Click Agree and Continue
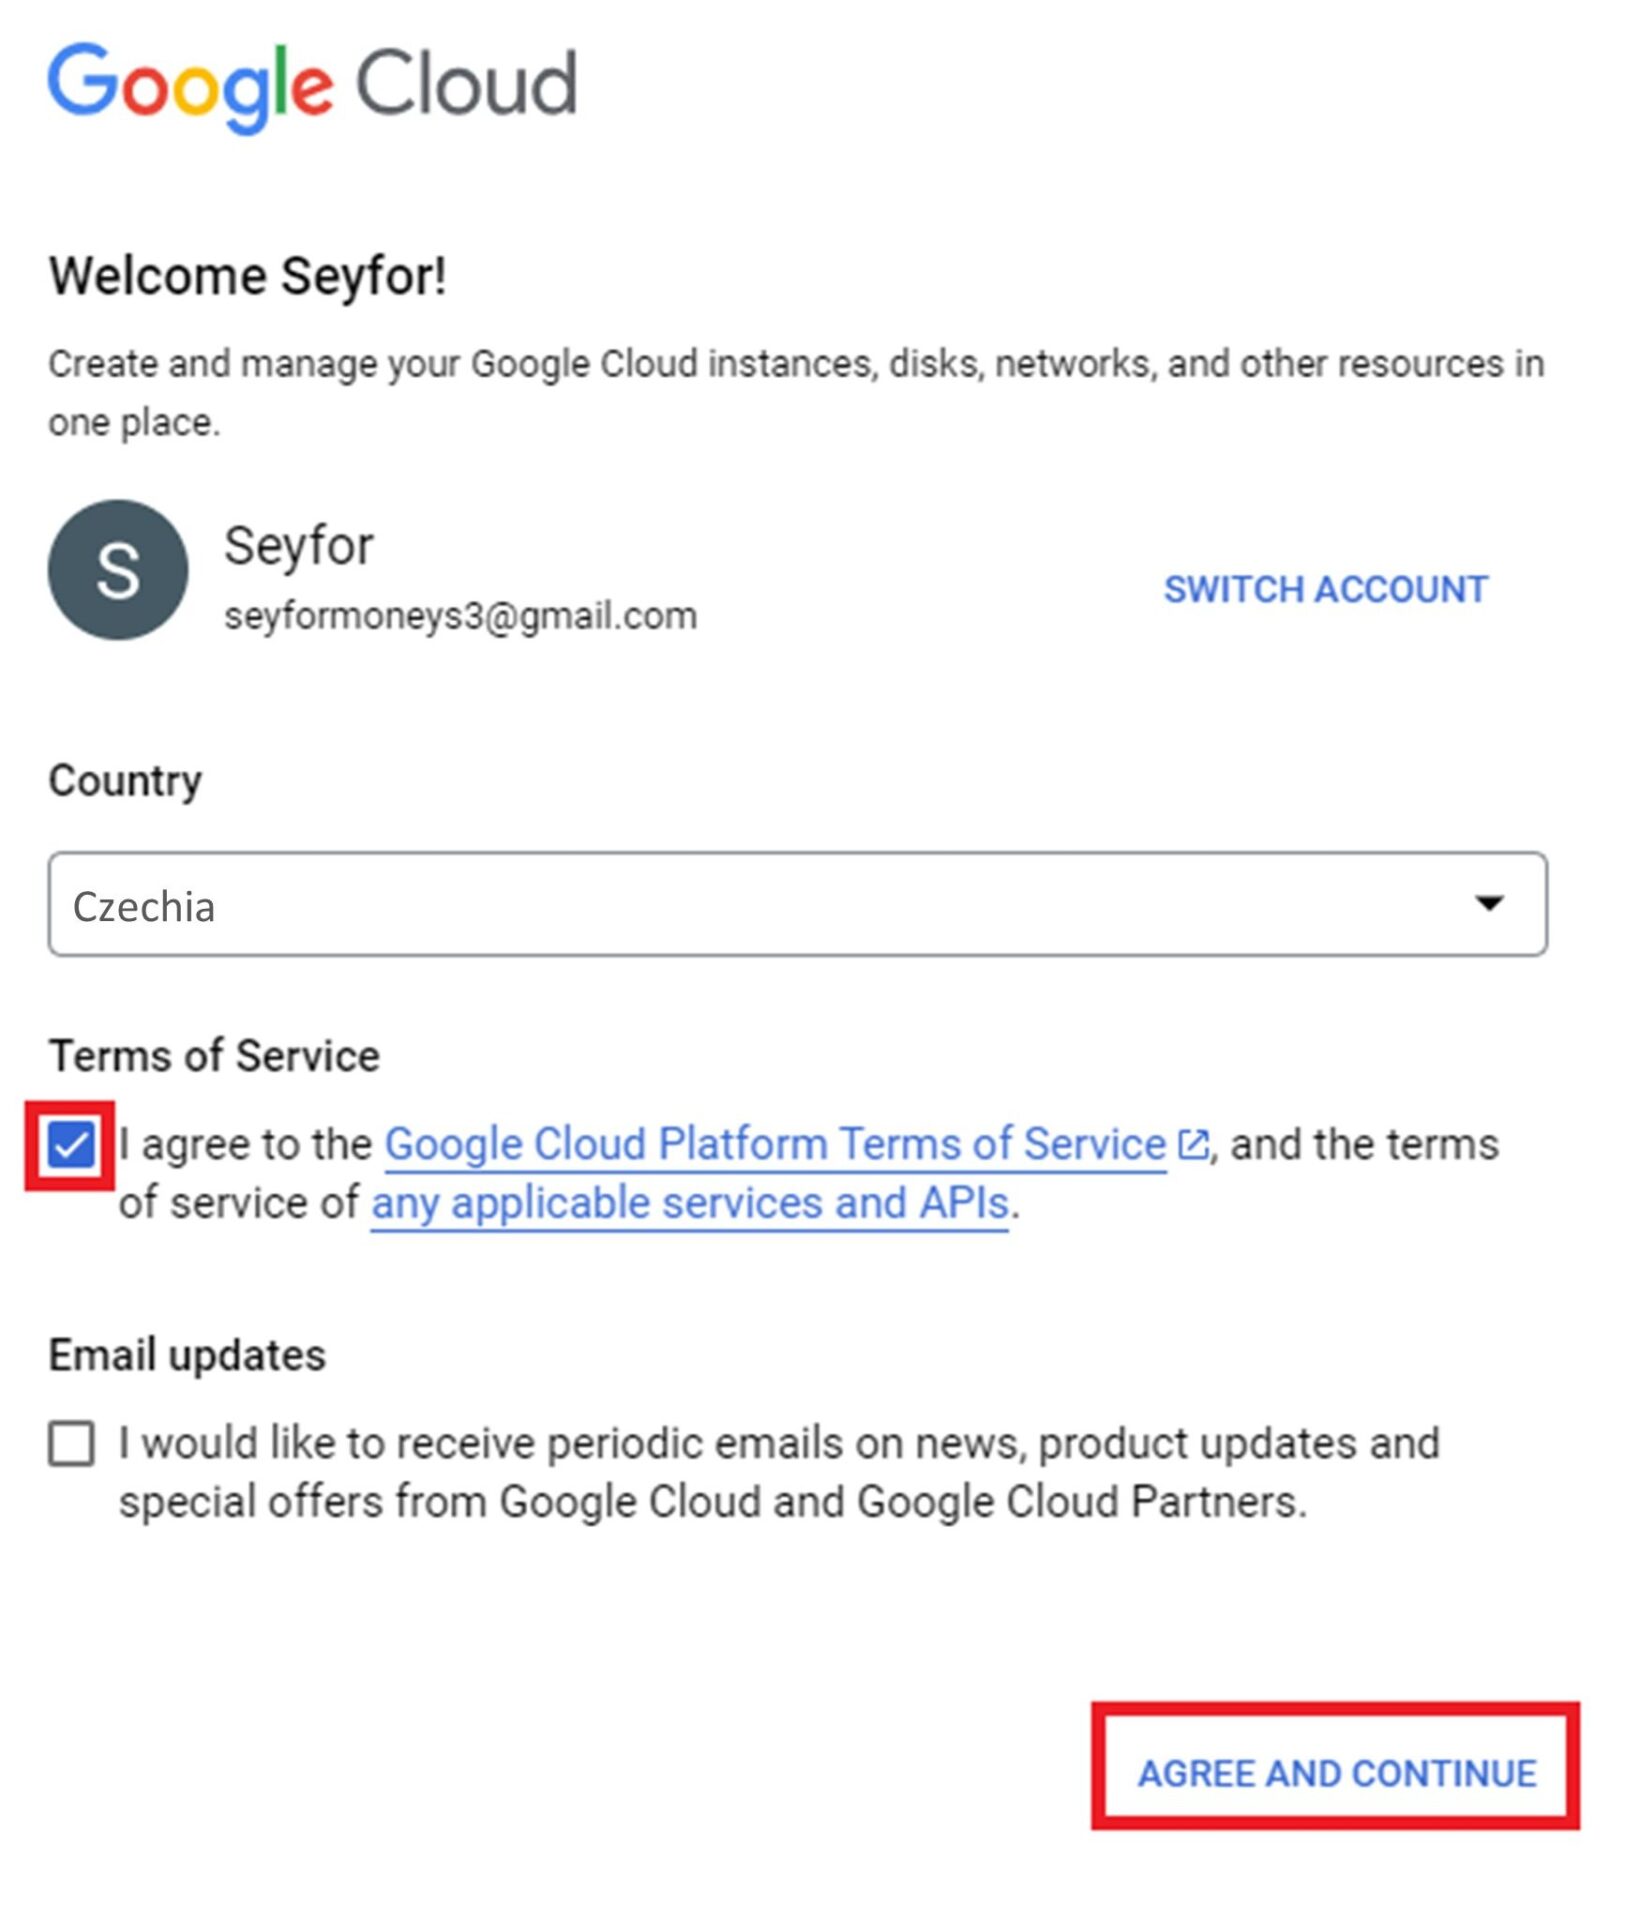Image resolution: width=1625 pixels, height=1920 pixels. point(1337,1773)
